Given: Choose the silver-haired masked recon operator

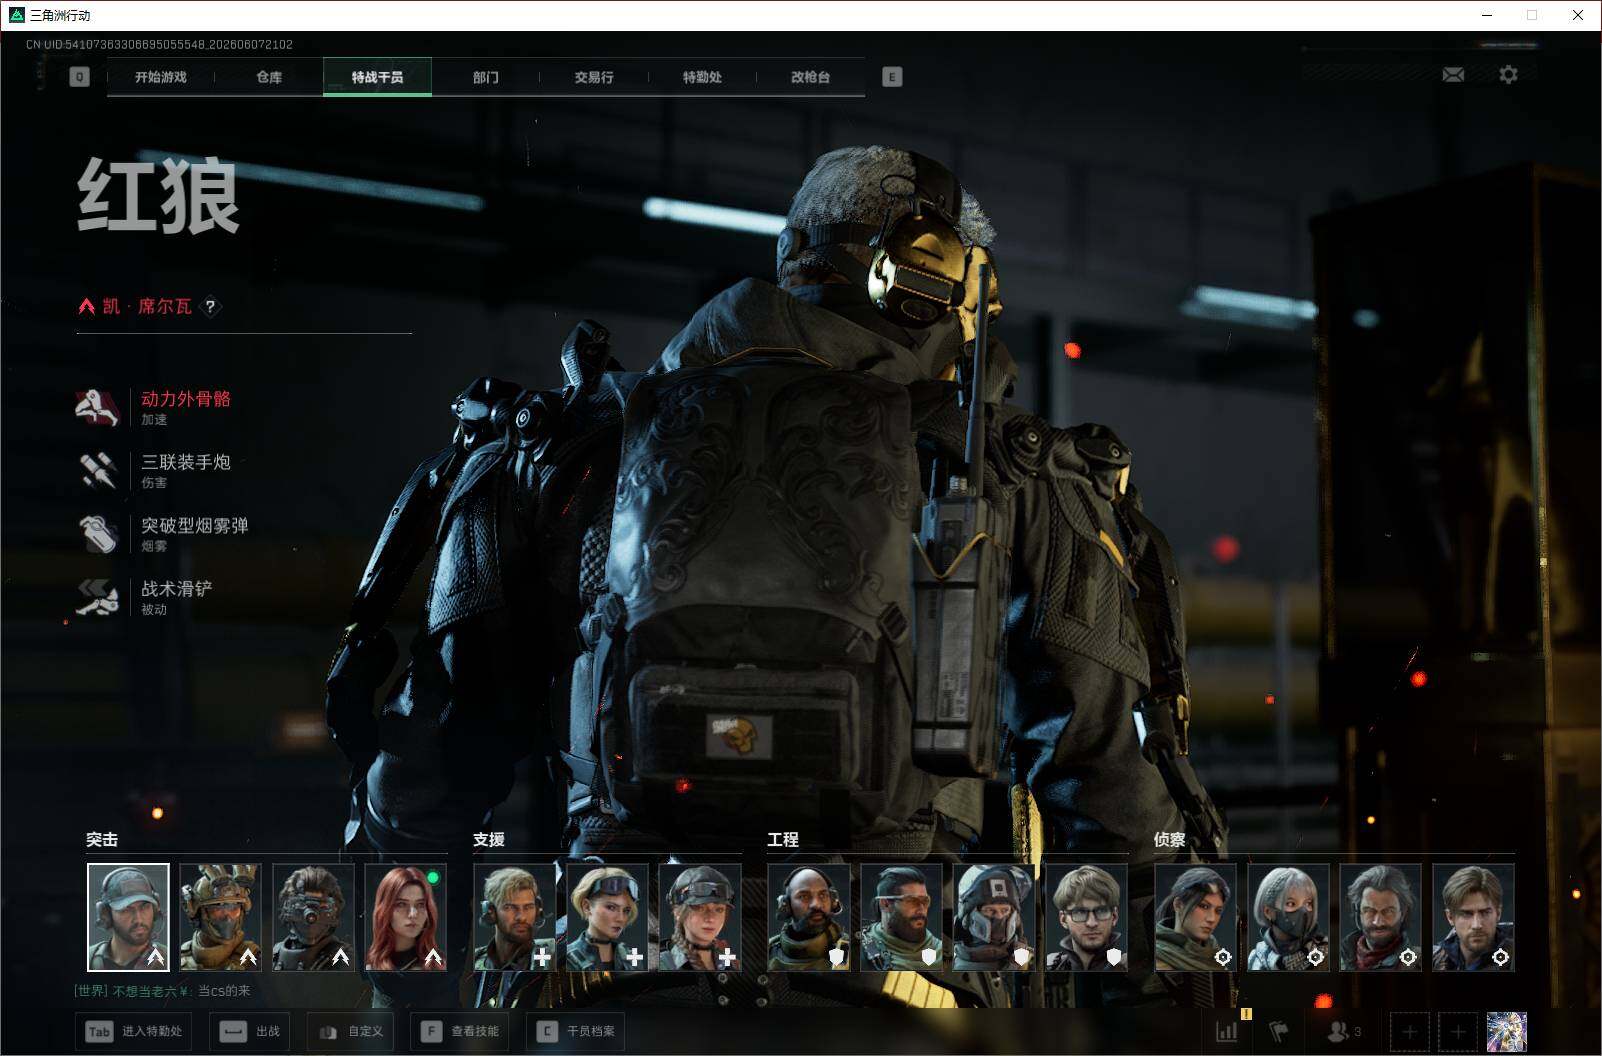Looking at the screenshot, I should pos(1288,917).
